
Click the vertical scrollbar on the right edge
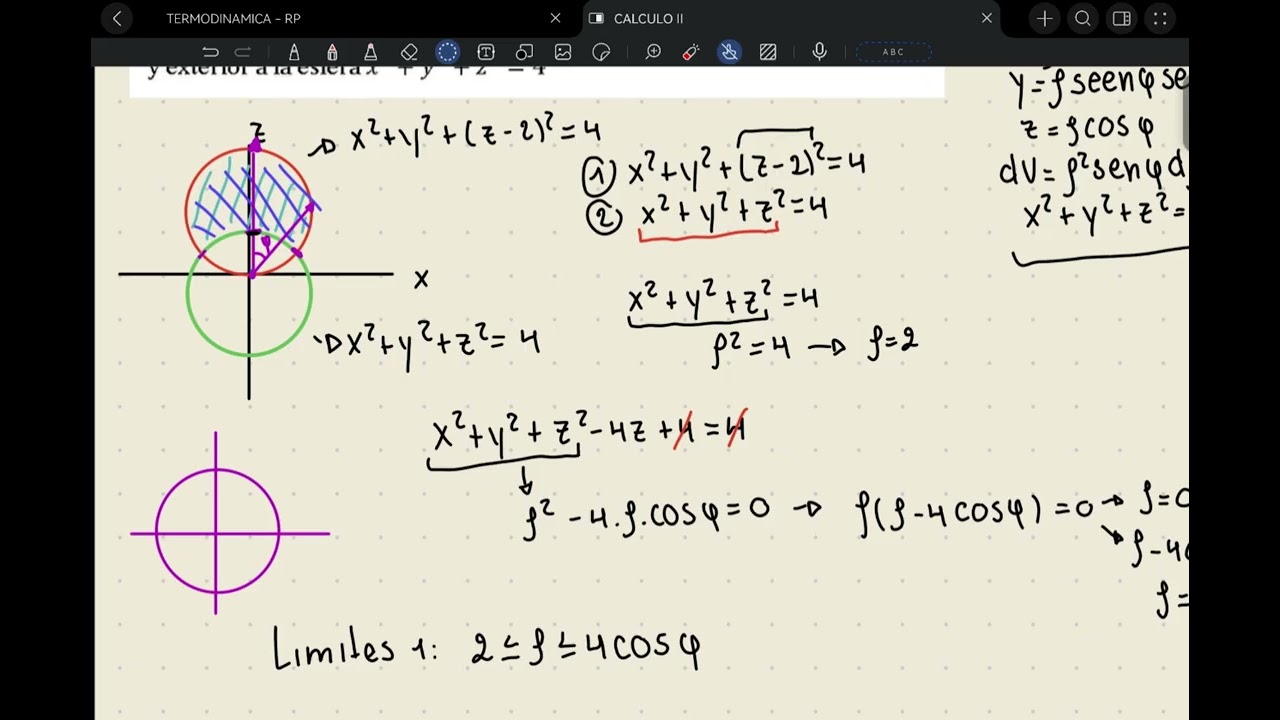click(x=1185, y=110)
